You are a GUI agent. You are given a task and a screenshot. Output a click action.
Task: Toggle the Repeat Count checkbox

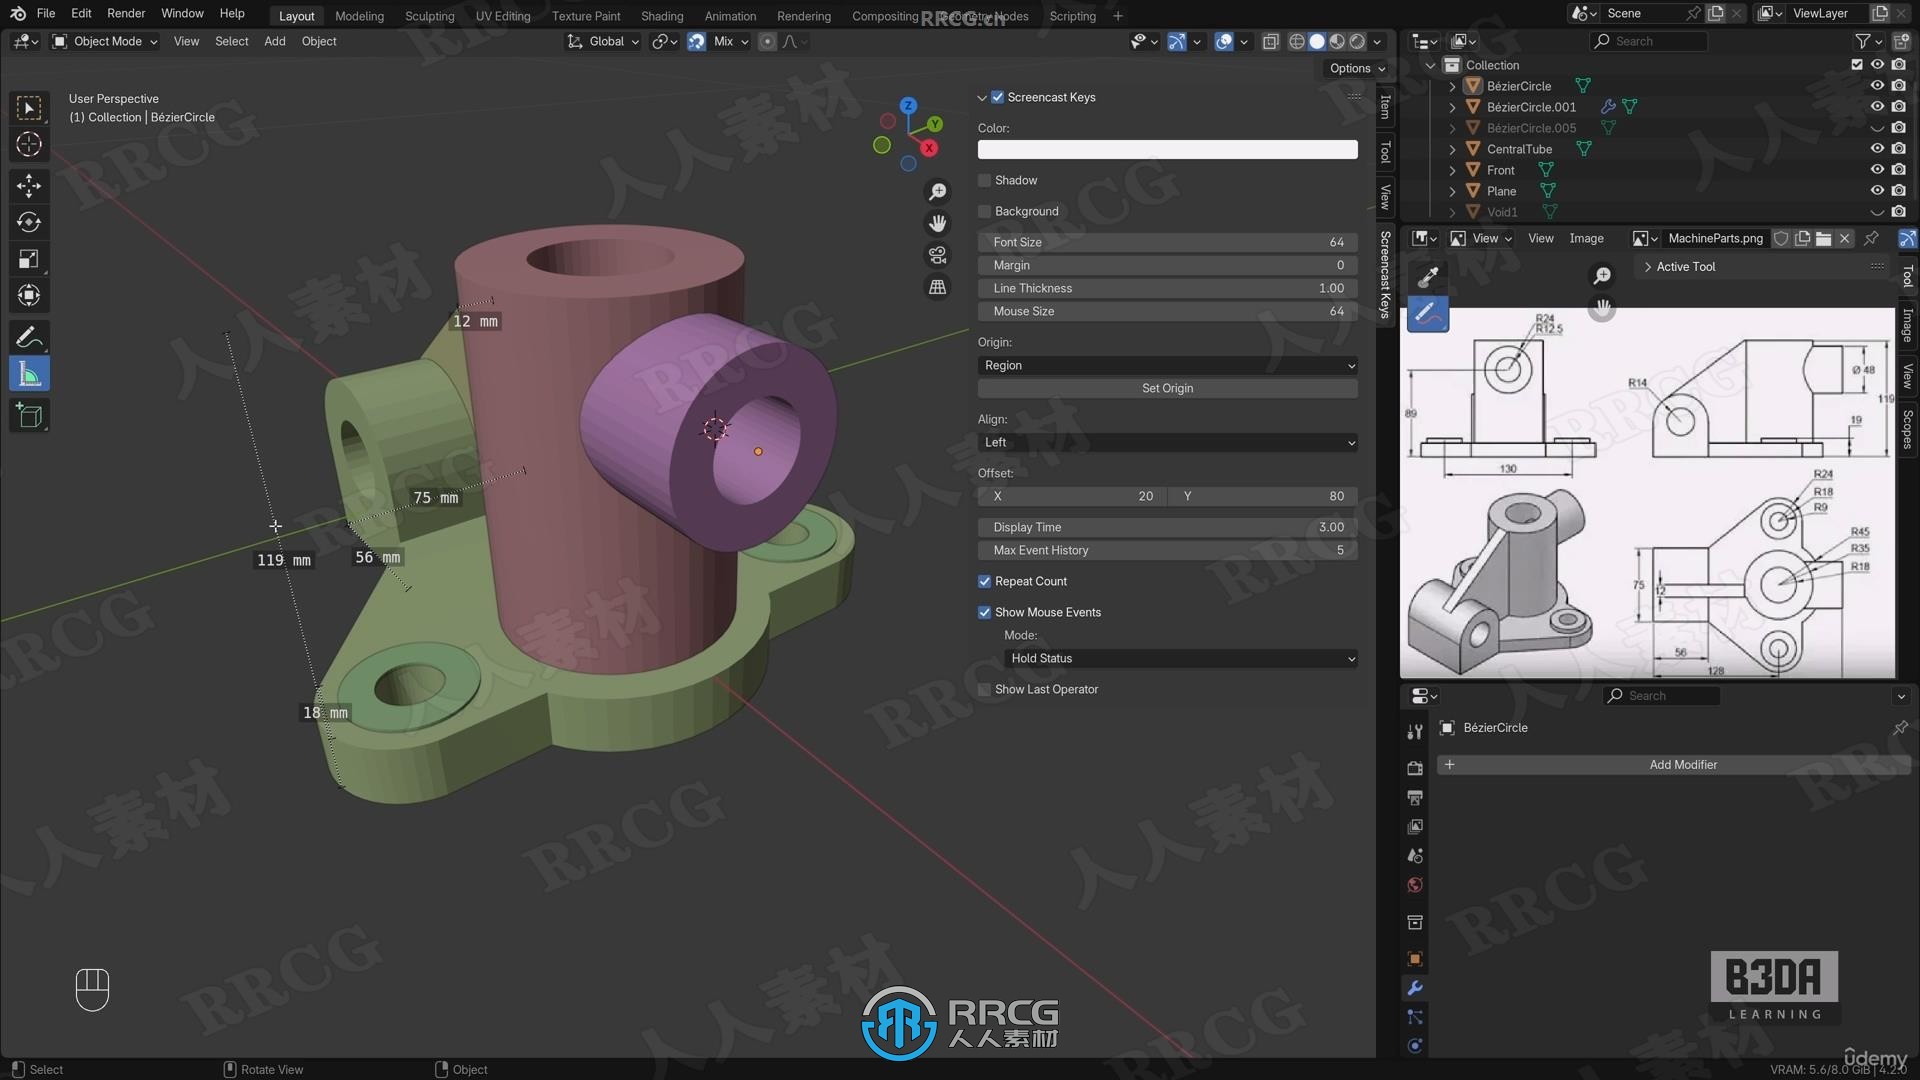pos(984,581)
